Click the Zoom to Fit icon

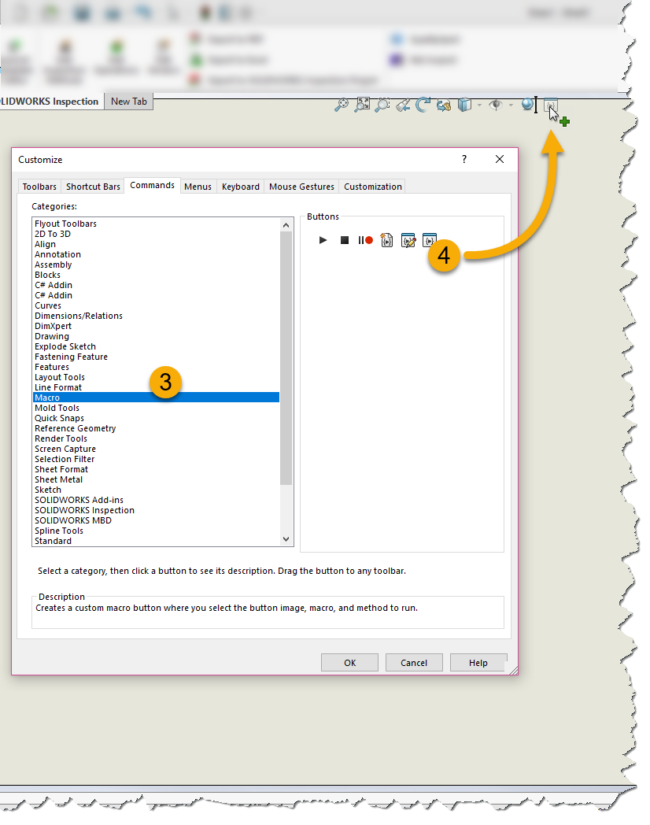[x=341, y=104]
